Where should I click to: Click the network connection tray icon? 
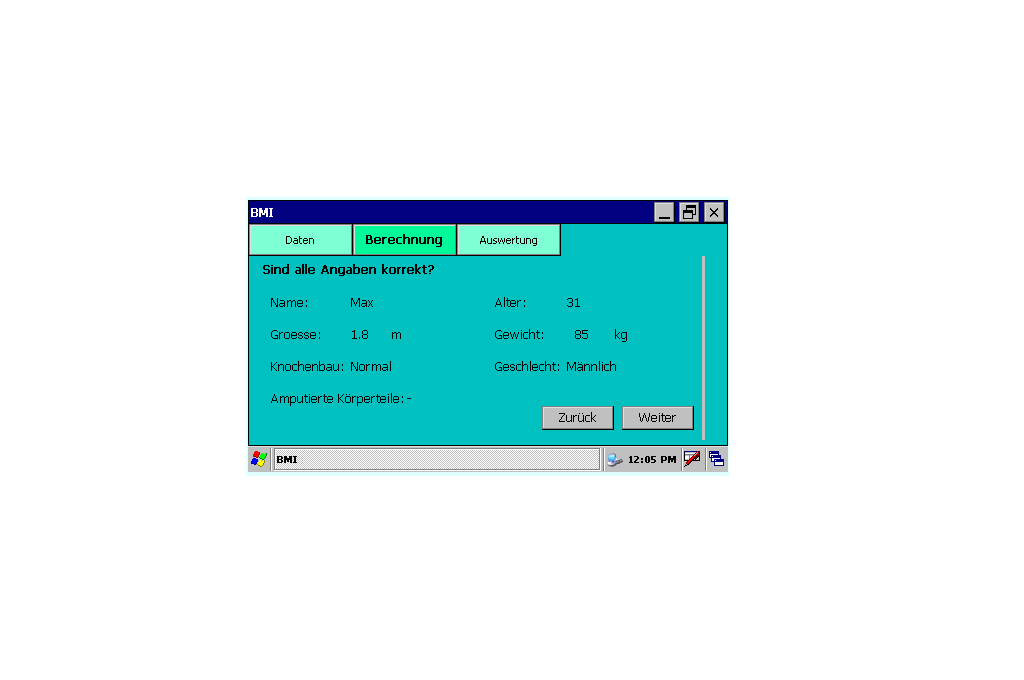pos(614,460)
